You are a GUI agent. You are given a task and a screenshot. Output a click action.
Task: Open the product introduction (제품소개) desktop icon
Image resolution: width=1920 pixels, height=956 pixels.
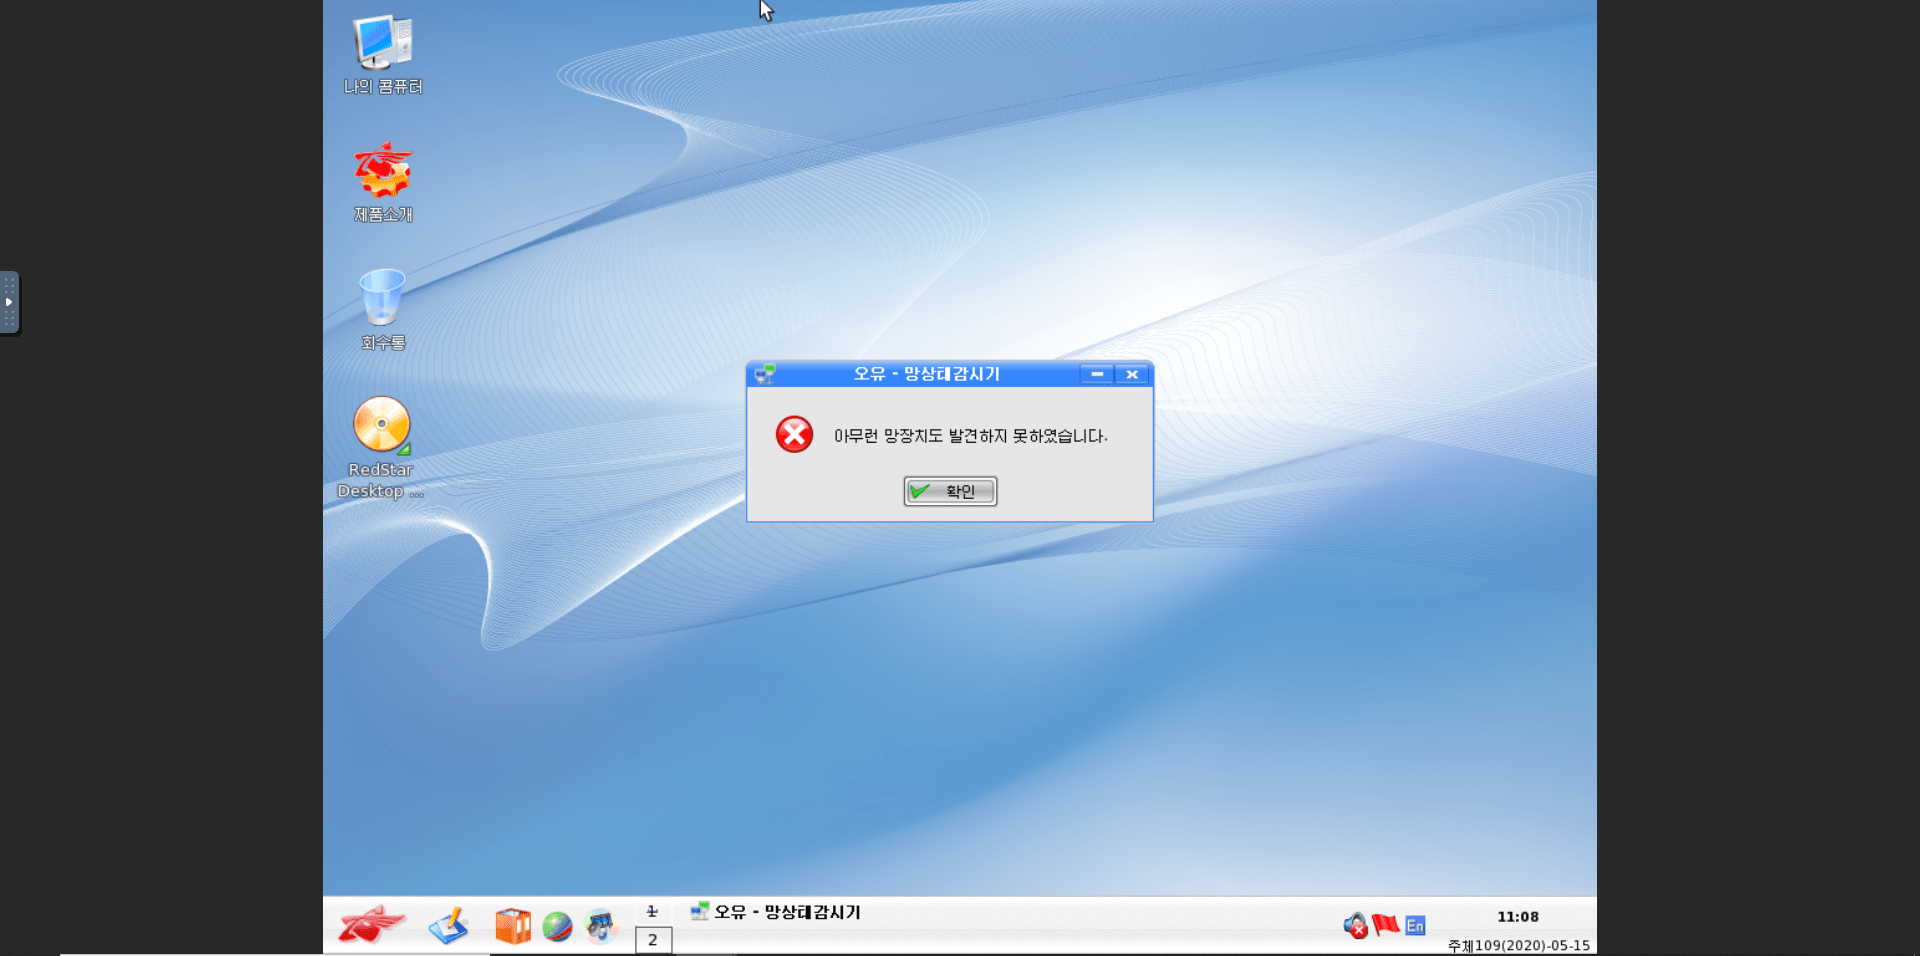[x=382, y=172]
